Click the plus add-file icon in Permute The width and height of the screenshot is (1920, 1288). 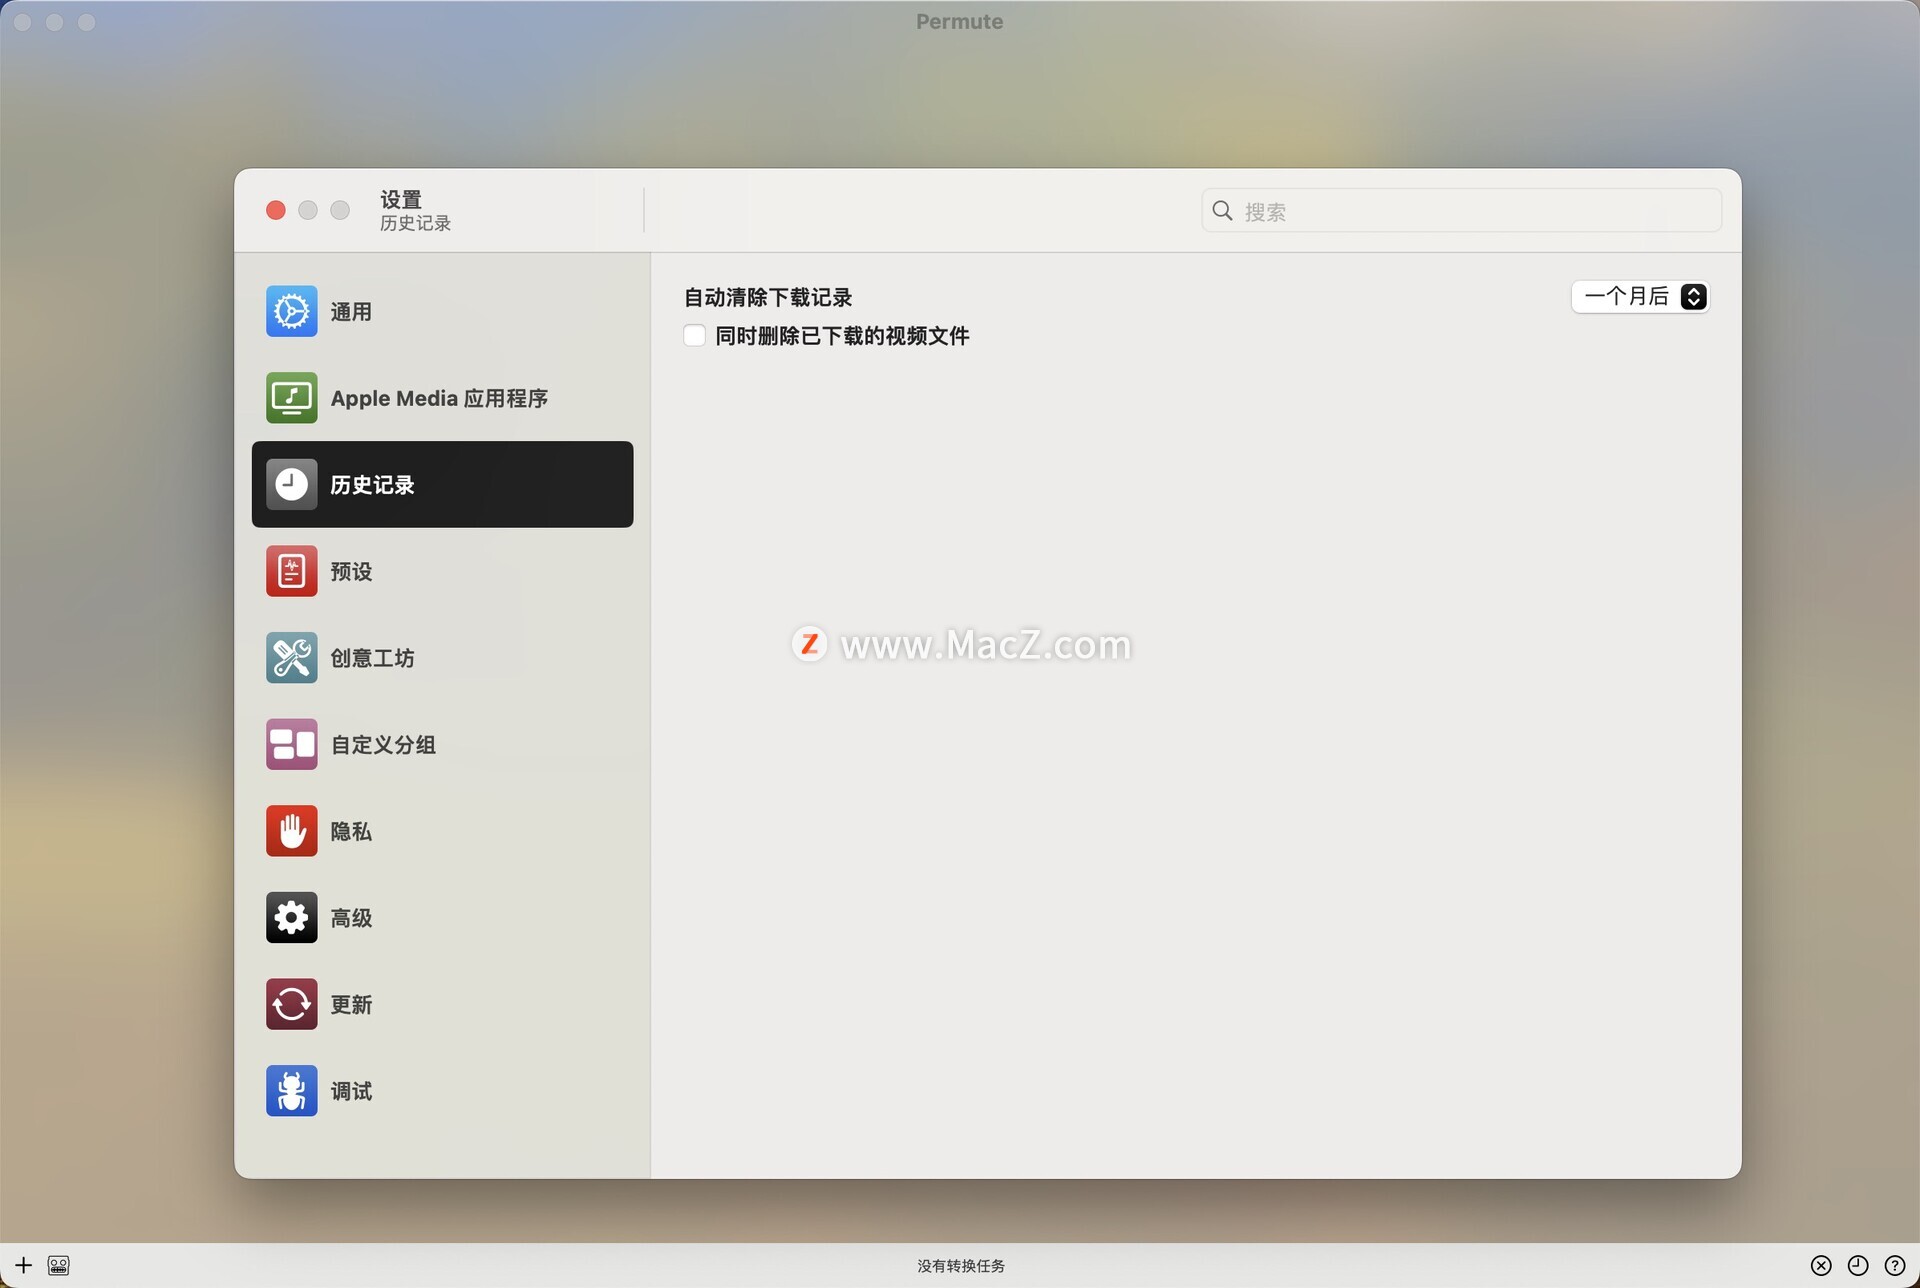tap(23, 1265)
